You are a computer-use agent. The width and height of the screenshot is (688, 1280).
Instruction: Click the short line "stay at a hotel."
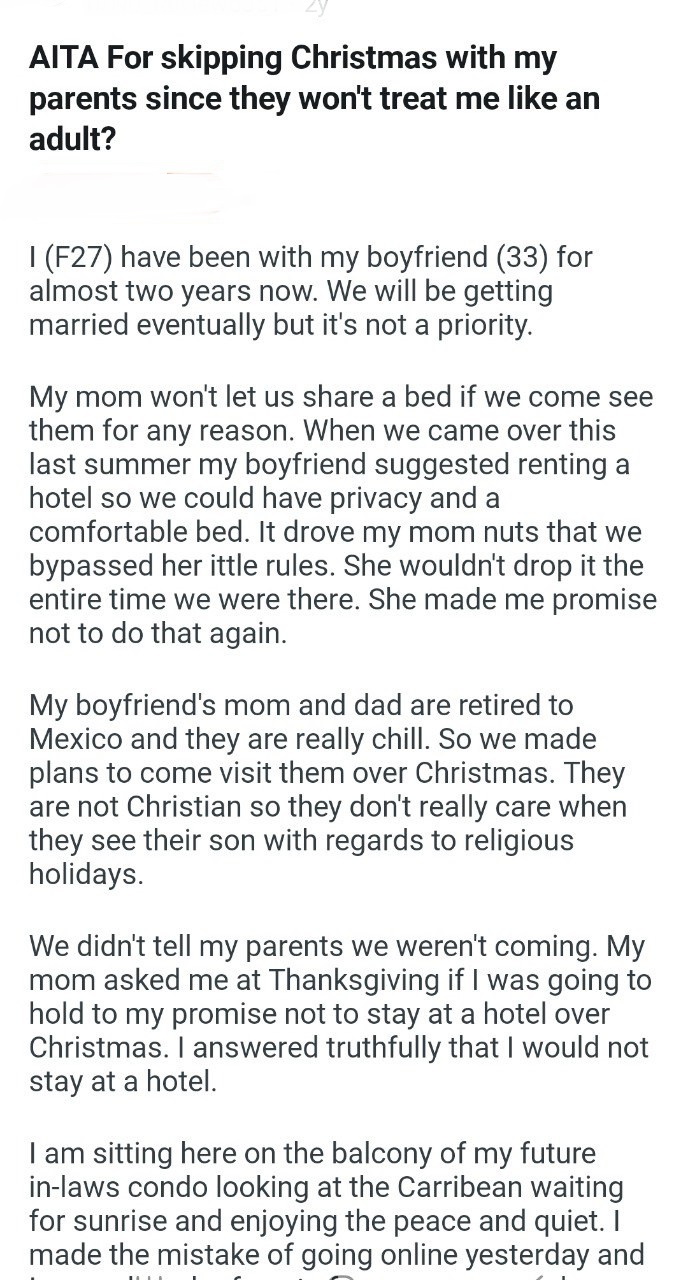122,1082
